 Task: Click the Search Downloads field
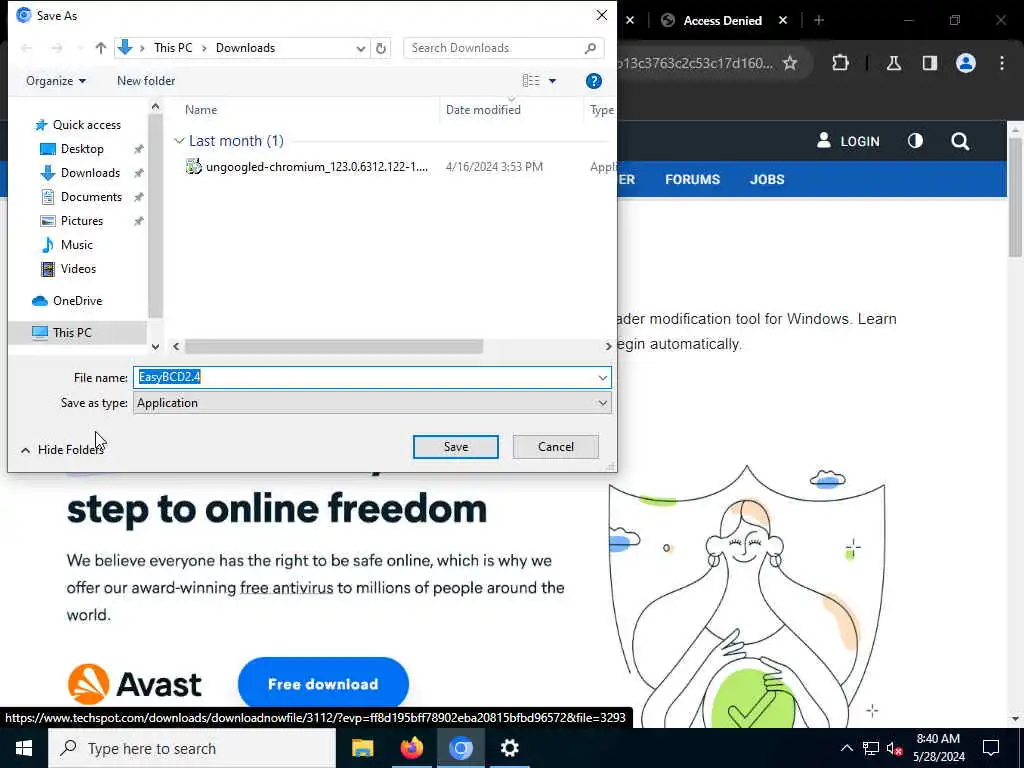[504, 48]
